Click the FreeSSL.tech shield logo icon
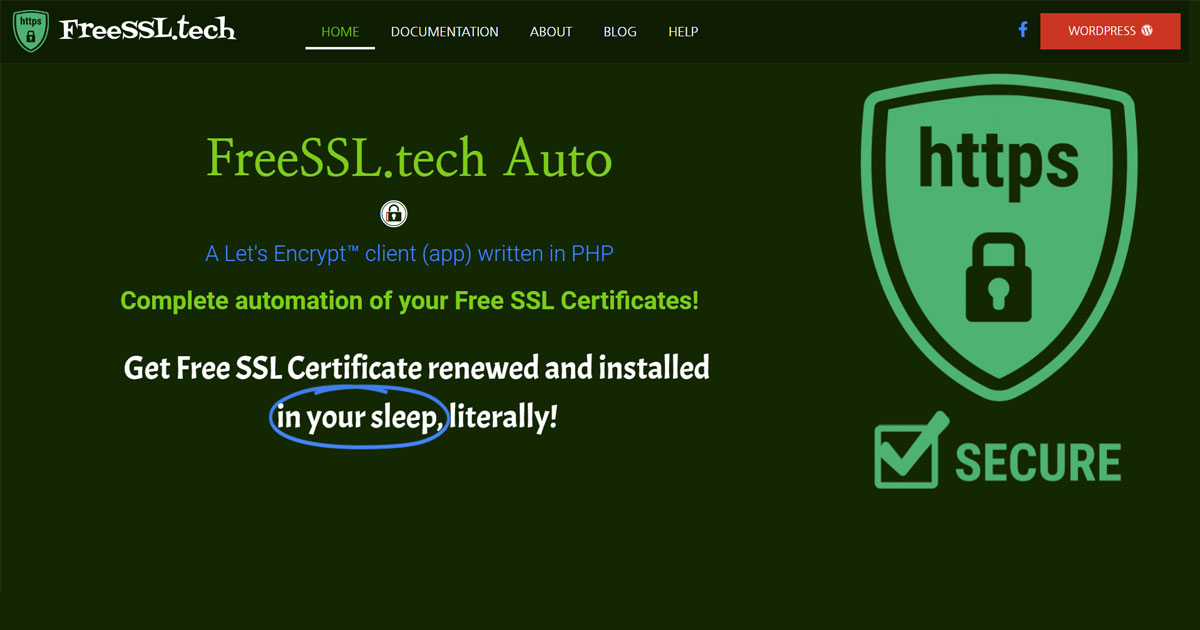The width and height of the screenshot is (1200, 630). [x=30, y=31]
